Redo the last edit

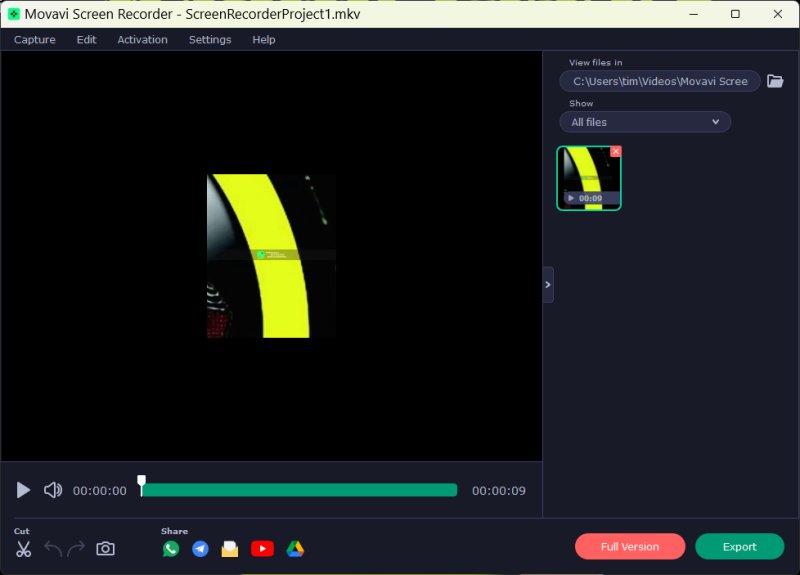77,549
